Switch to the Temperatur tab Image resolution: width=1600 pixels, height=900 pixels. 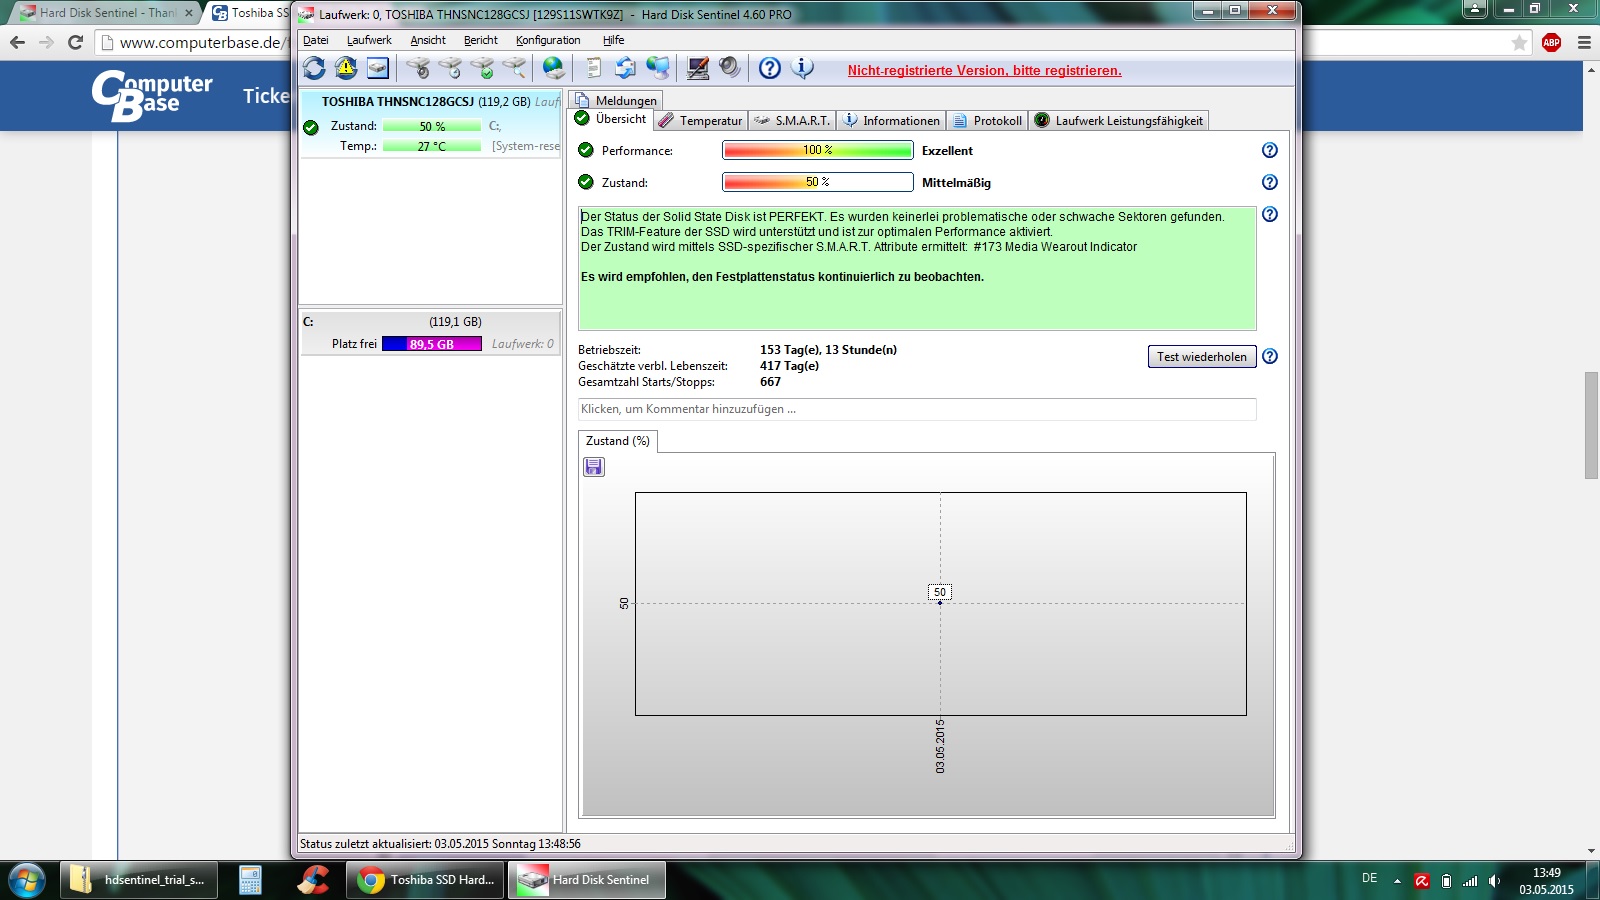click(x=700, y=120)
